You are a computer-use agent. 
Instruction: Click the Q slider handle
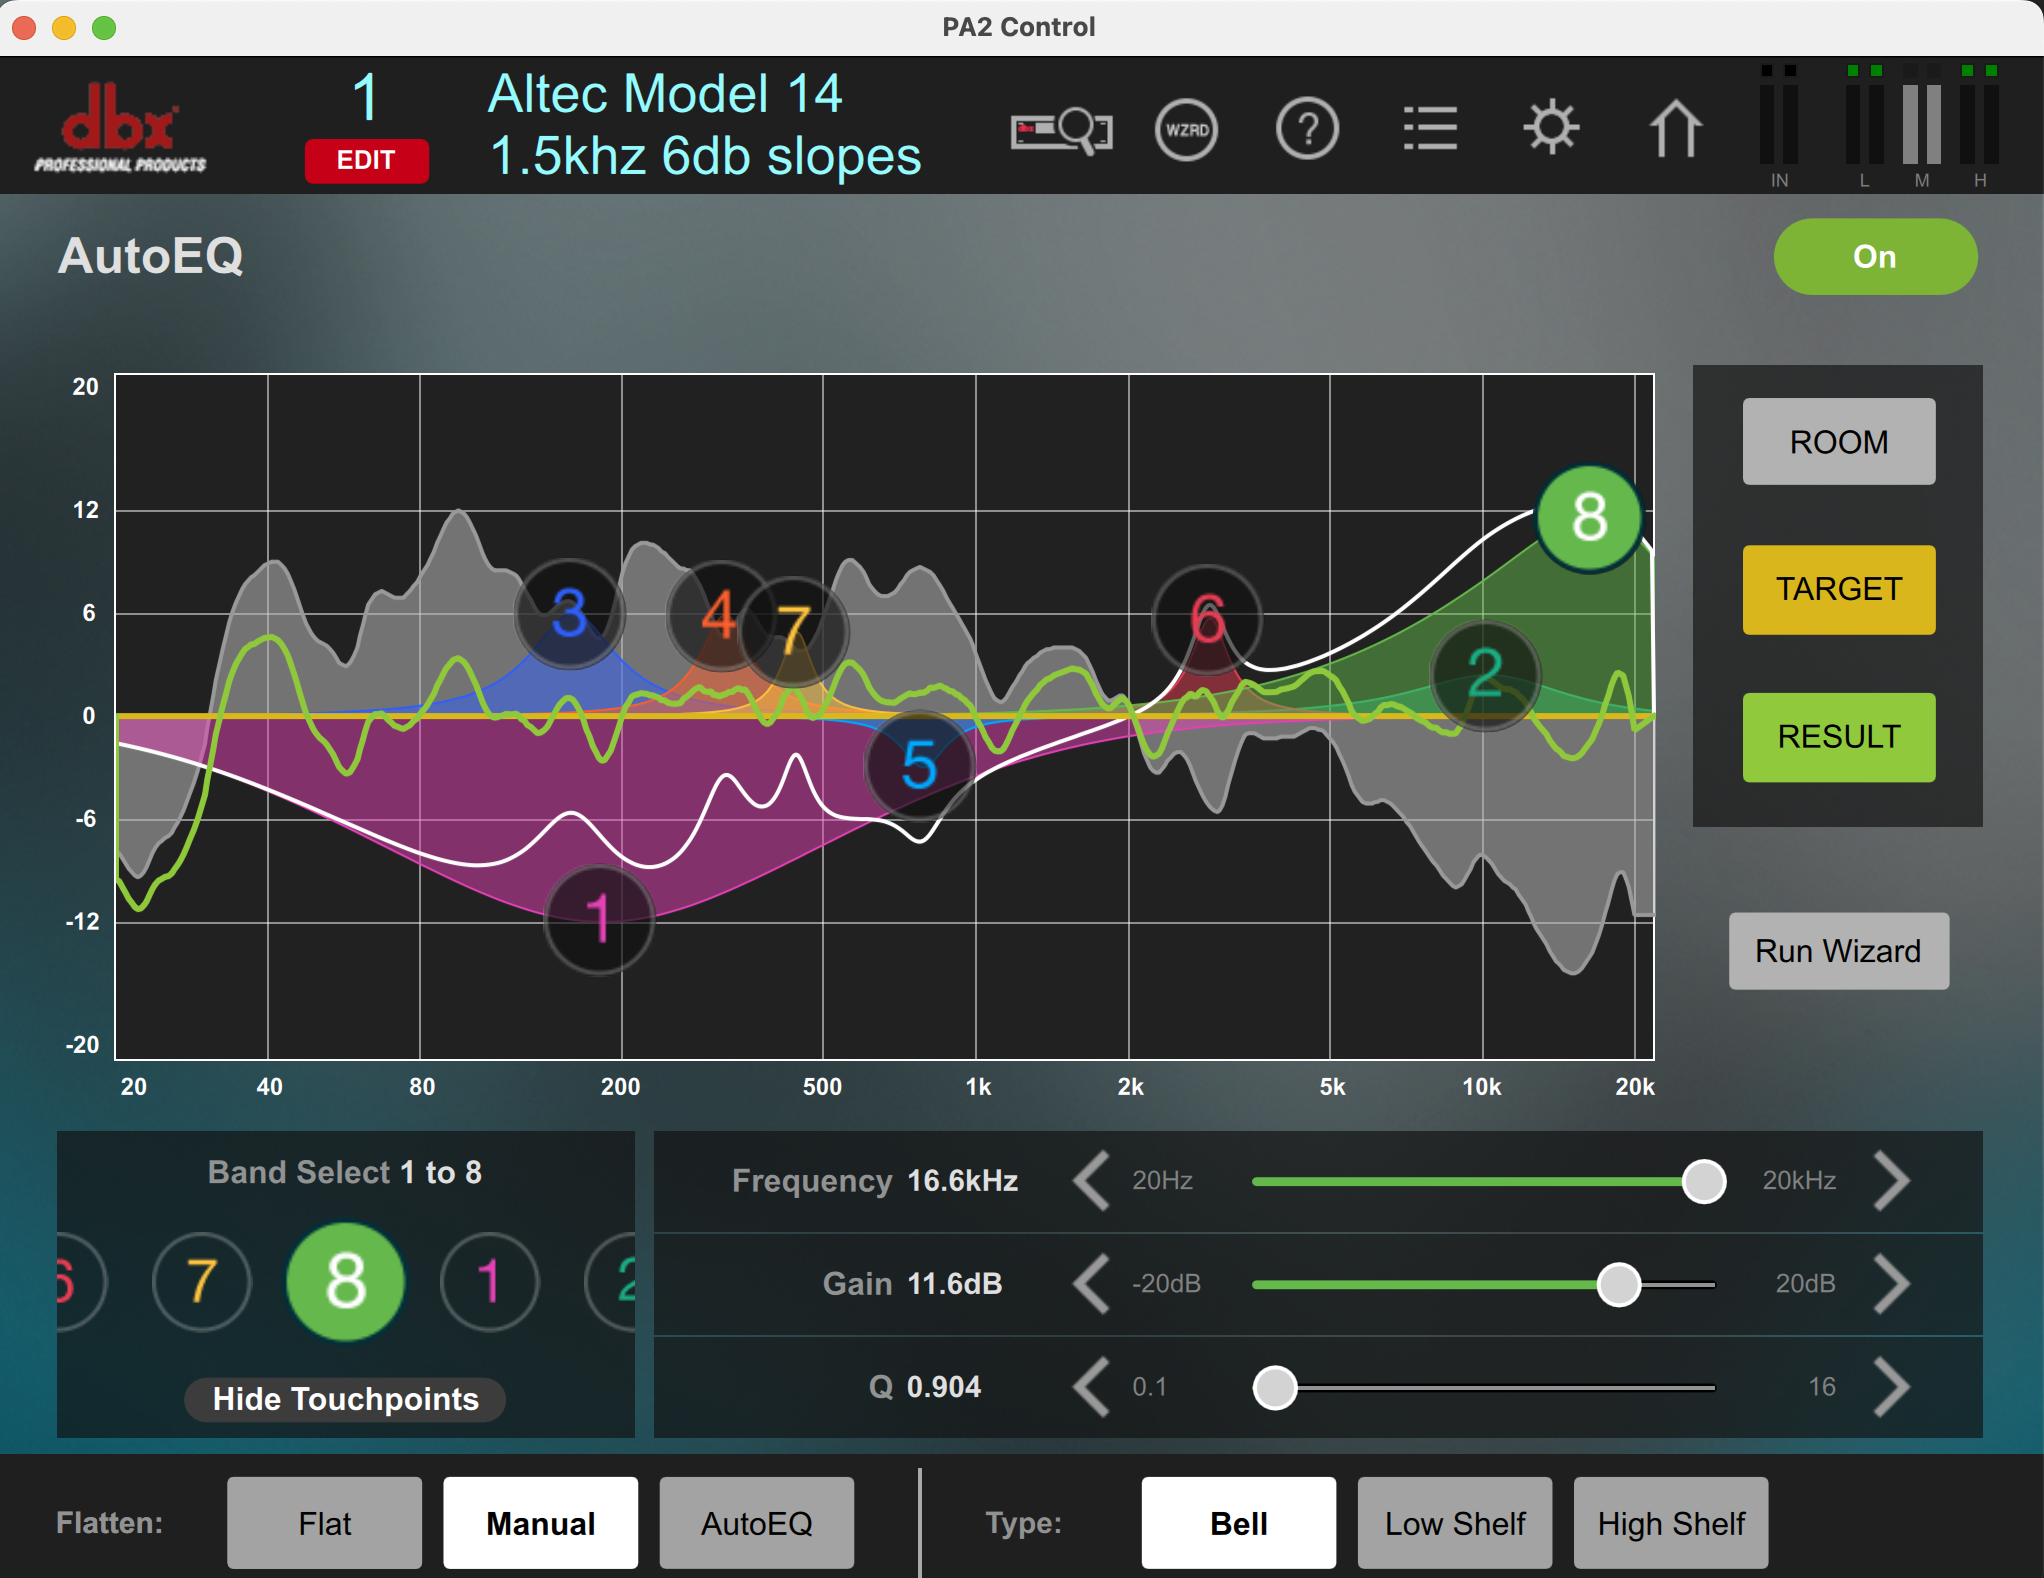point(1275,1388)
